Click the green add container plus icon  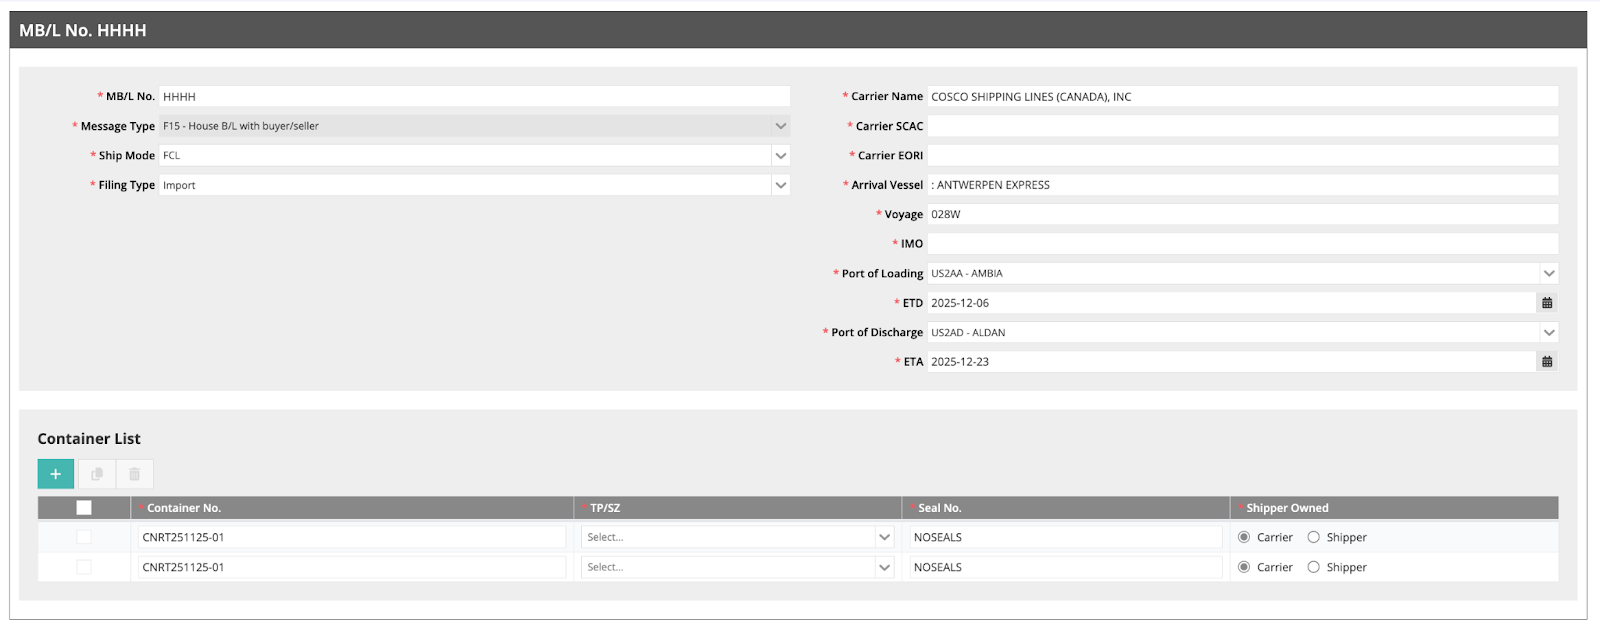56,474
